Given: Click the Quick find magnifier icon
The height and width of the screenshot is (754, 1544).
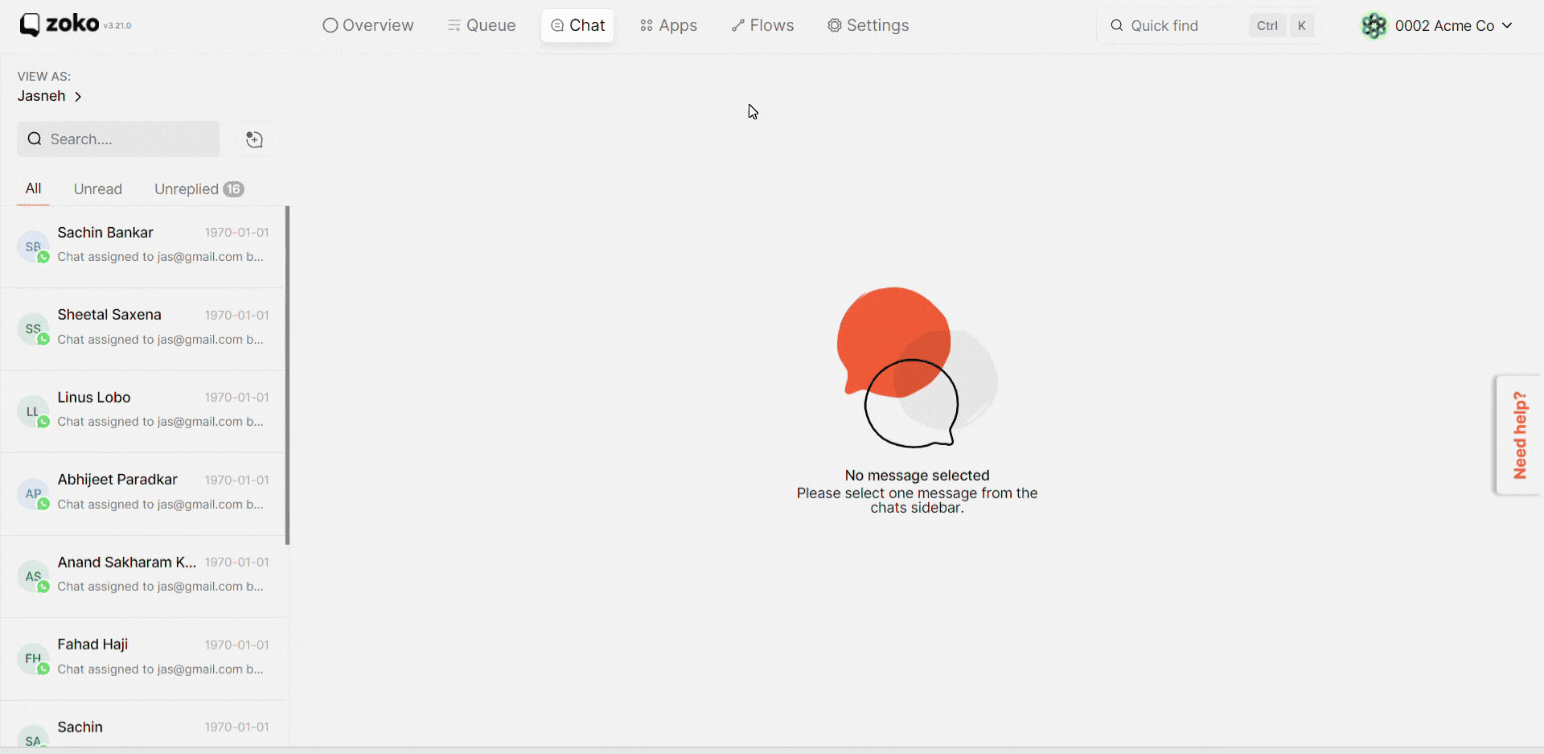Looking at the screenshot, I should tap(1117, 26).
